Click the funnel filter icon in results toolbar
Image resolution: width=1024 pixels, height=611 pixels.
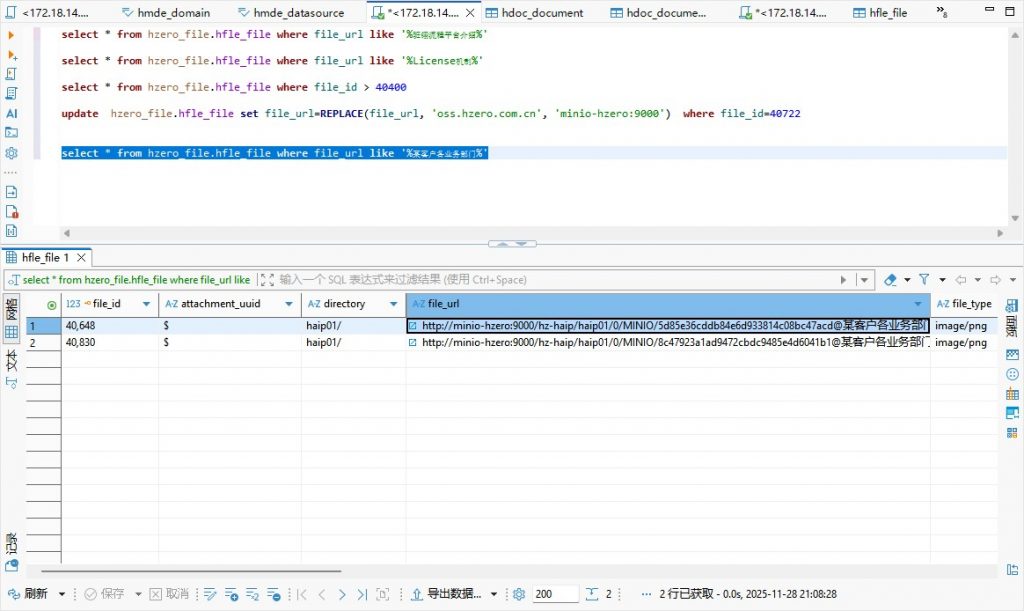pos(924,280)
